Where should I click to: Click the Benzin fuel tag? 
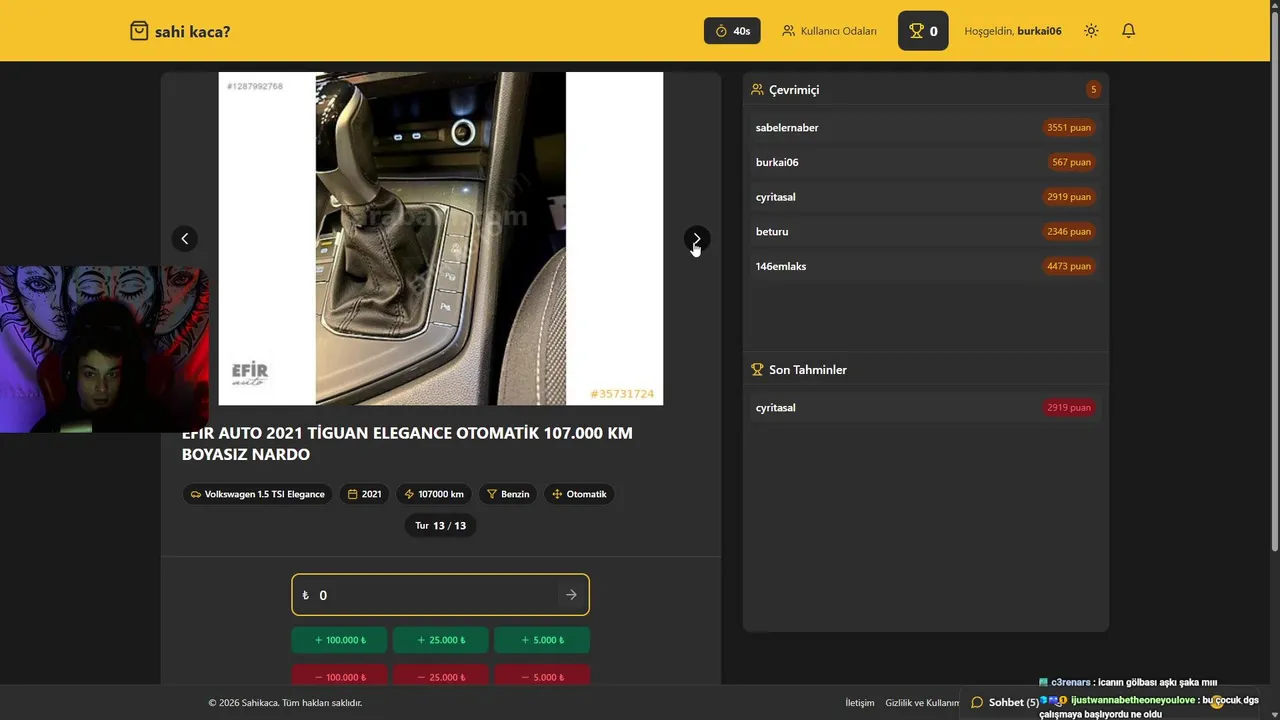[x=508, y=494]
